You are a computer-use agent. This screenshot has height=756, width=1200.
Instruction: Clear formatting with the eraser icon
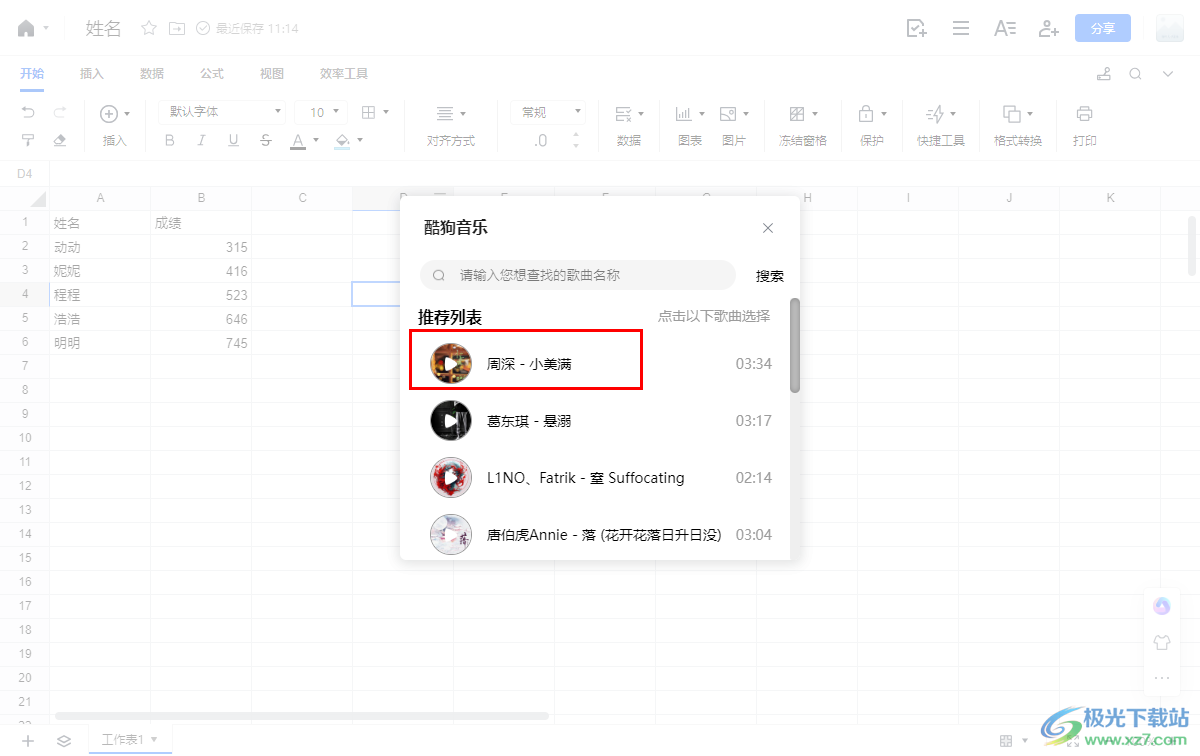point(60,140)
